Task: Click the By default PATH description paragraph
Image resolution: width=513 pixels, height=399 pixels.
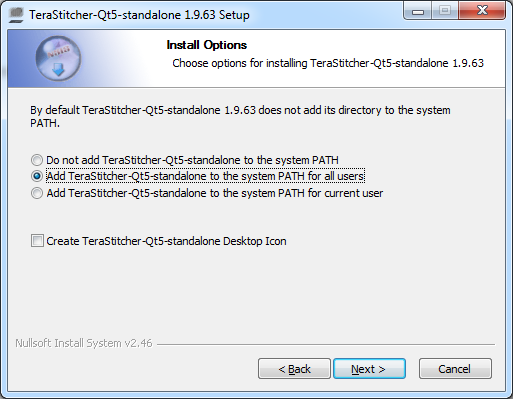Action: (x=240, y=117)
